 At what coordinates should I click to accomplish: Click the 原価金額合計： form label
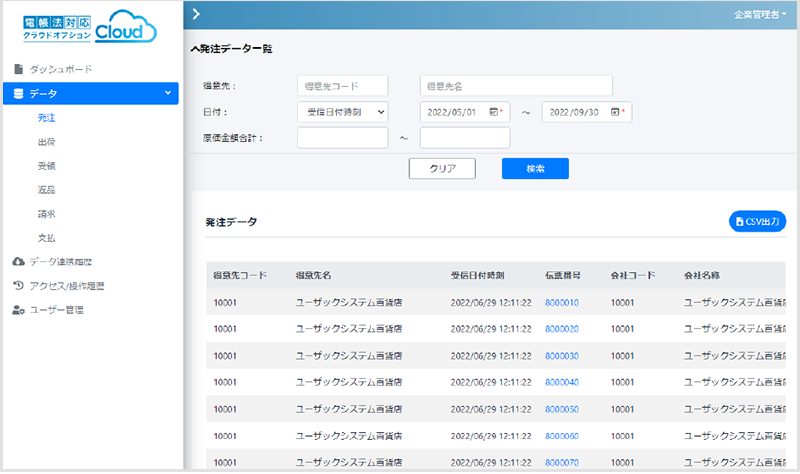tap(233, 138)
